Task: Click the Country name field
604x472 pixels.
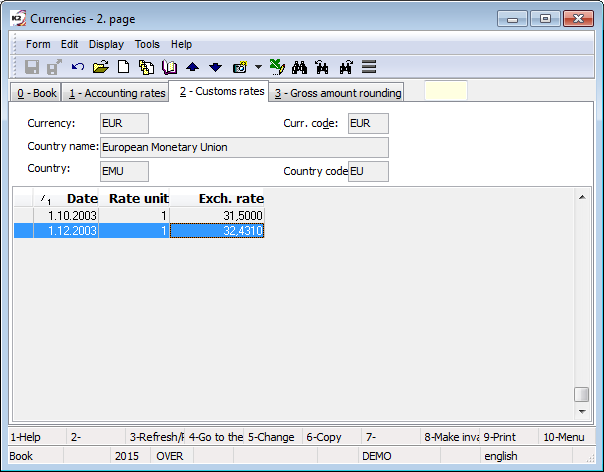Action: click(x=244, y=147)
